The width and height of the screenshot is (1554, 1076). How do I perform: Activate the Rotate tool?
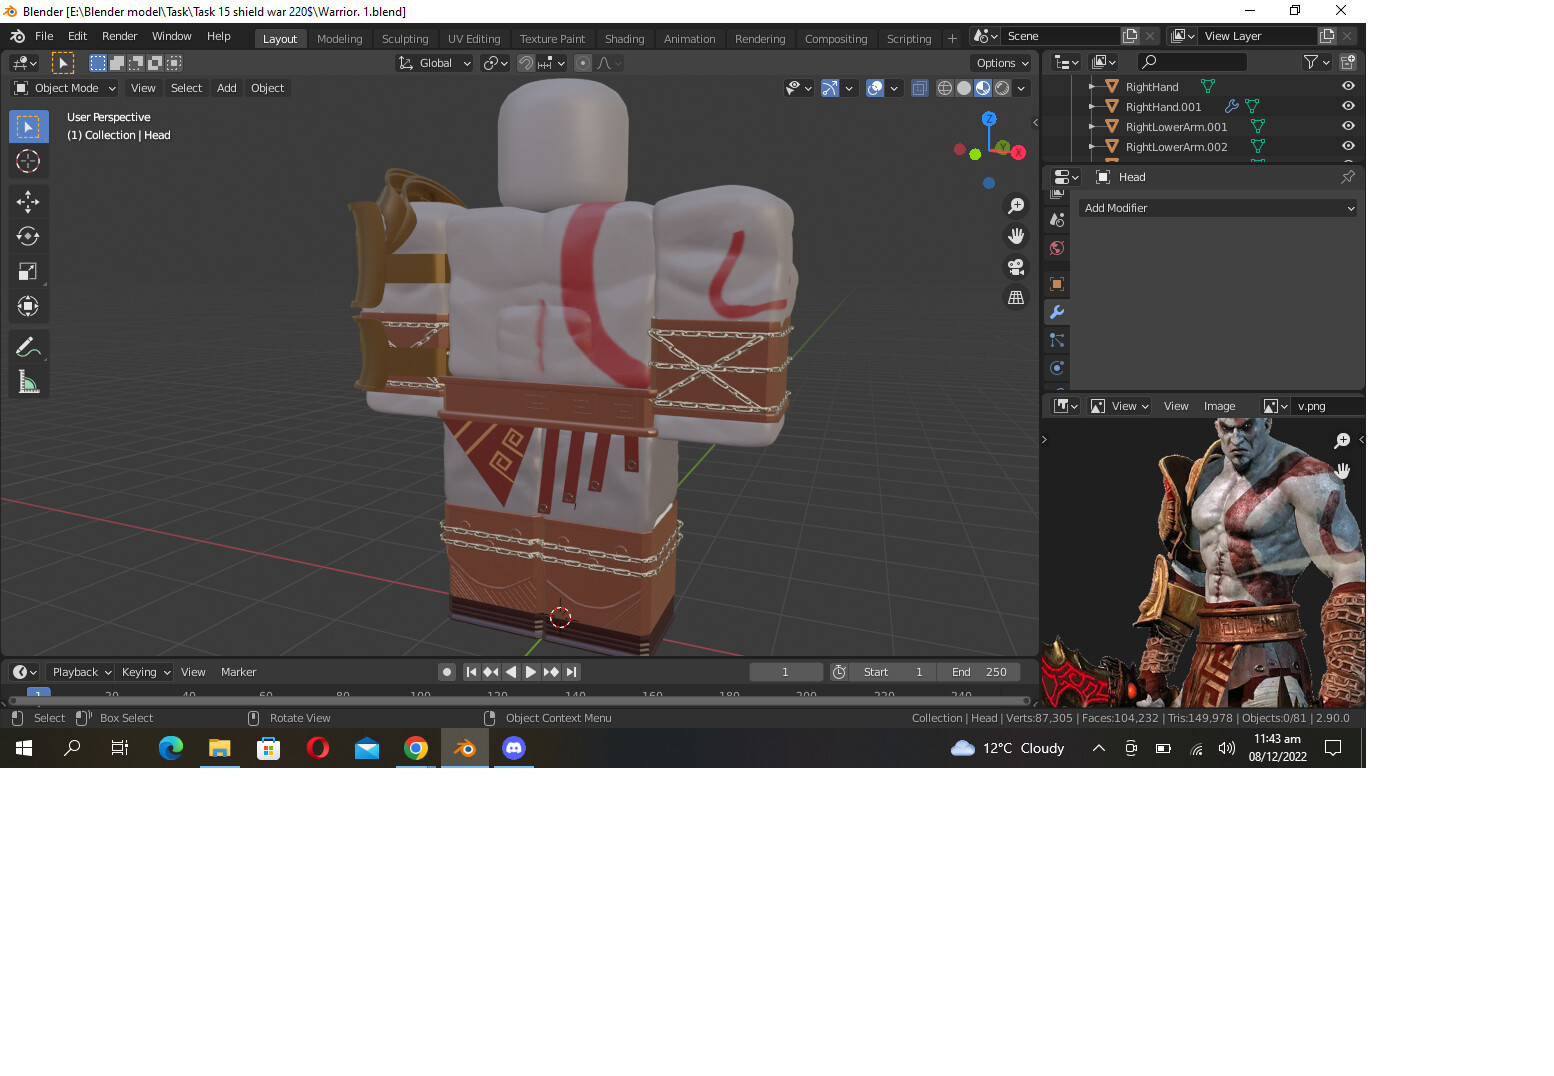28,236
